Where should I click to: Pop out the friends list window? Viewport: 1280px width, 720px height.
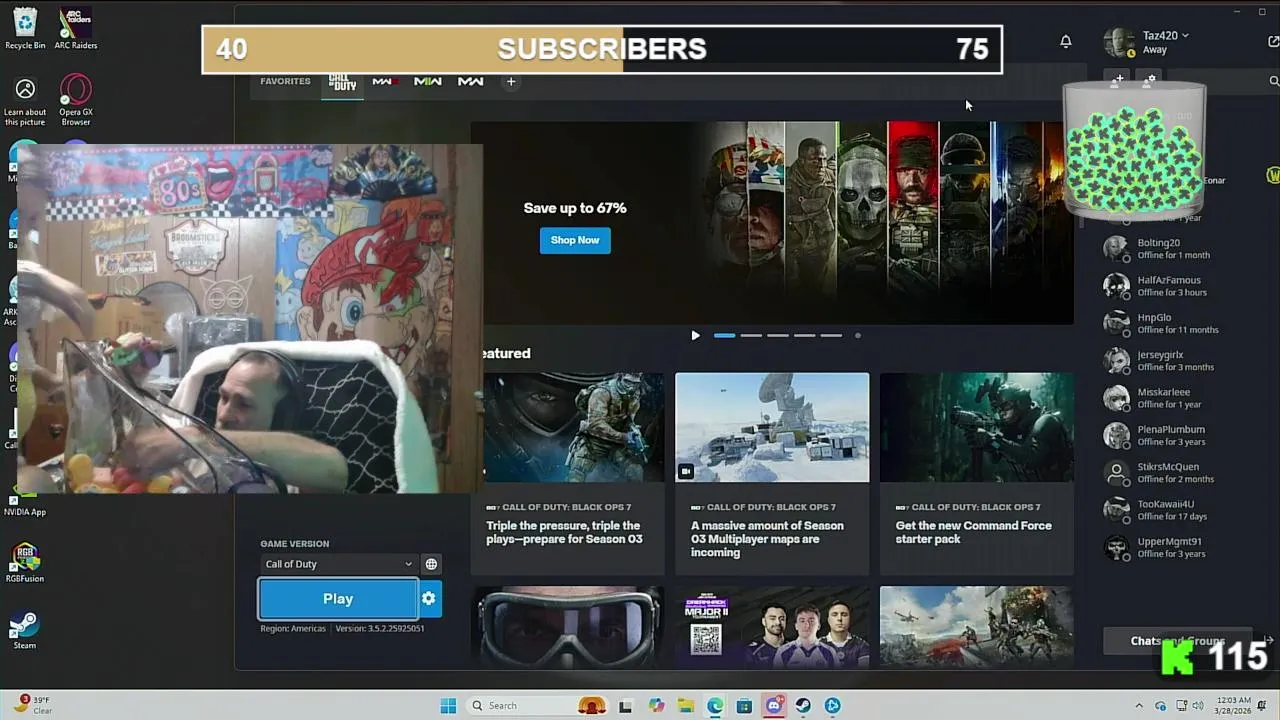click(x=1273, y=42)
